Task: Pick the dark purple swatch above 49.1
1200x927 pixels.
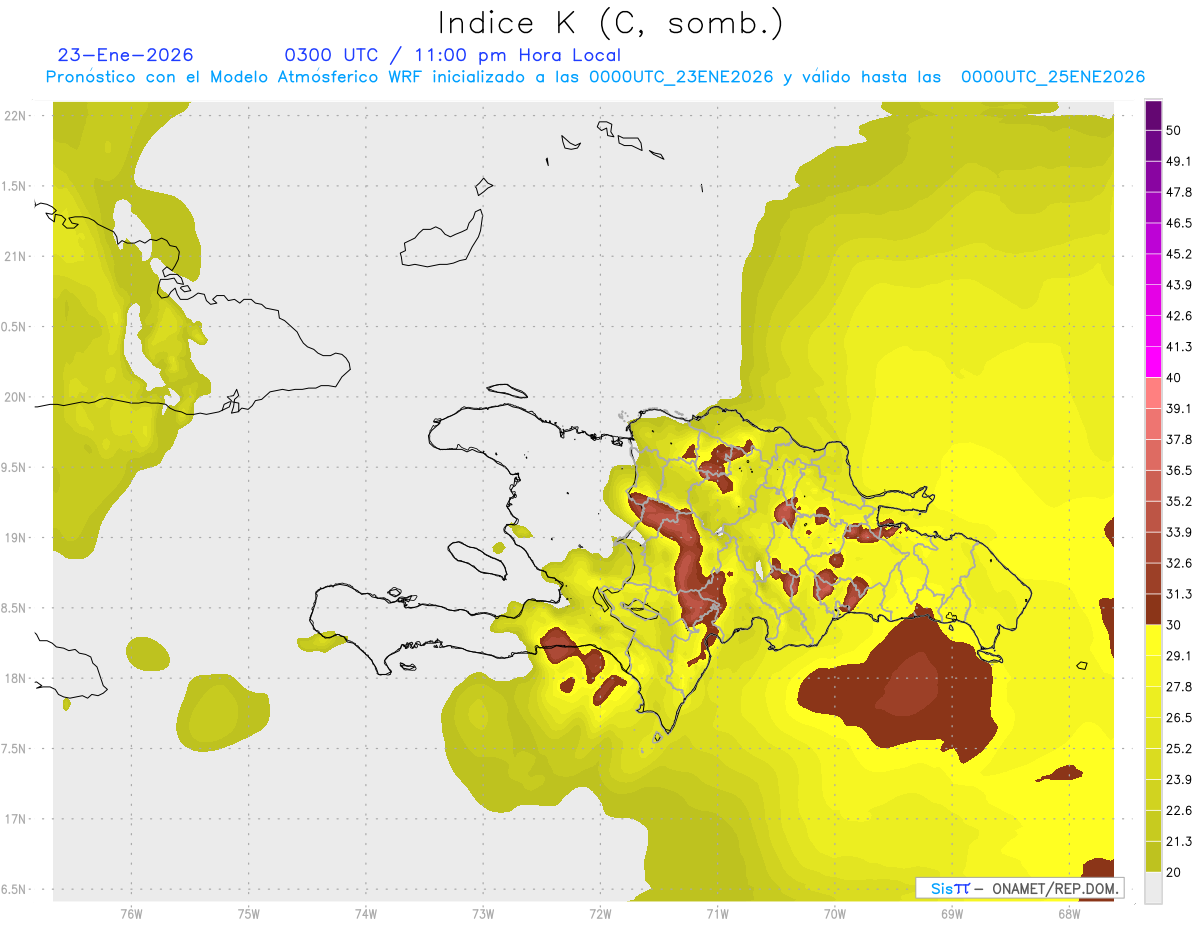Action: (x=1153, y=146)
